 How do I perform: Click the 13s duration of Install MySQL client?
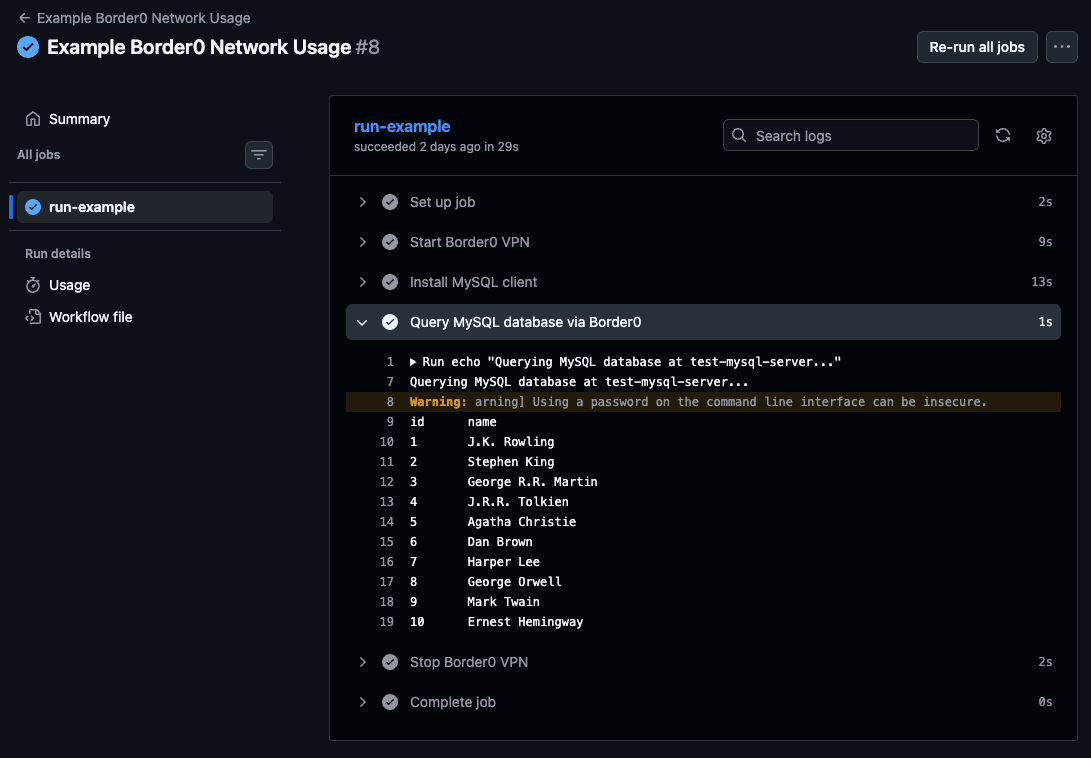click(x=1042, y=282)
